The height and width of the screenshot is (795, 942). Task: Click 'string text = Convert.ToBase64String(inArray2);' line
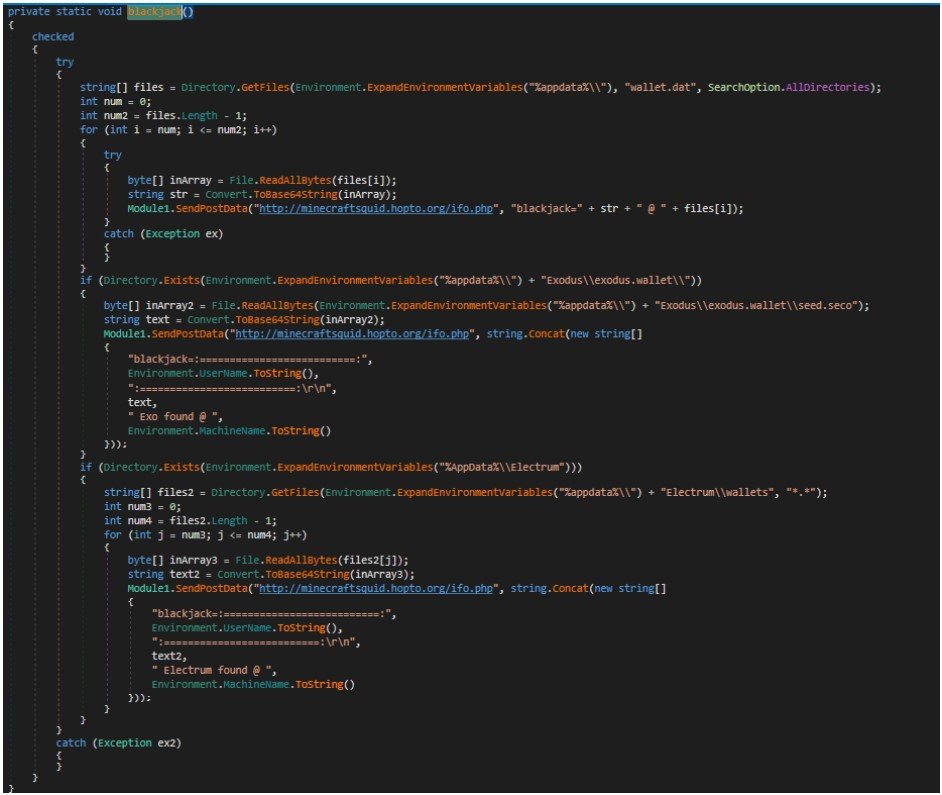tap(244, 320)
